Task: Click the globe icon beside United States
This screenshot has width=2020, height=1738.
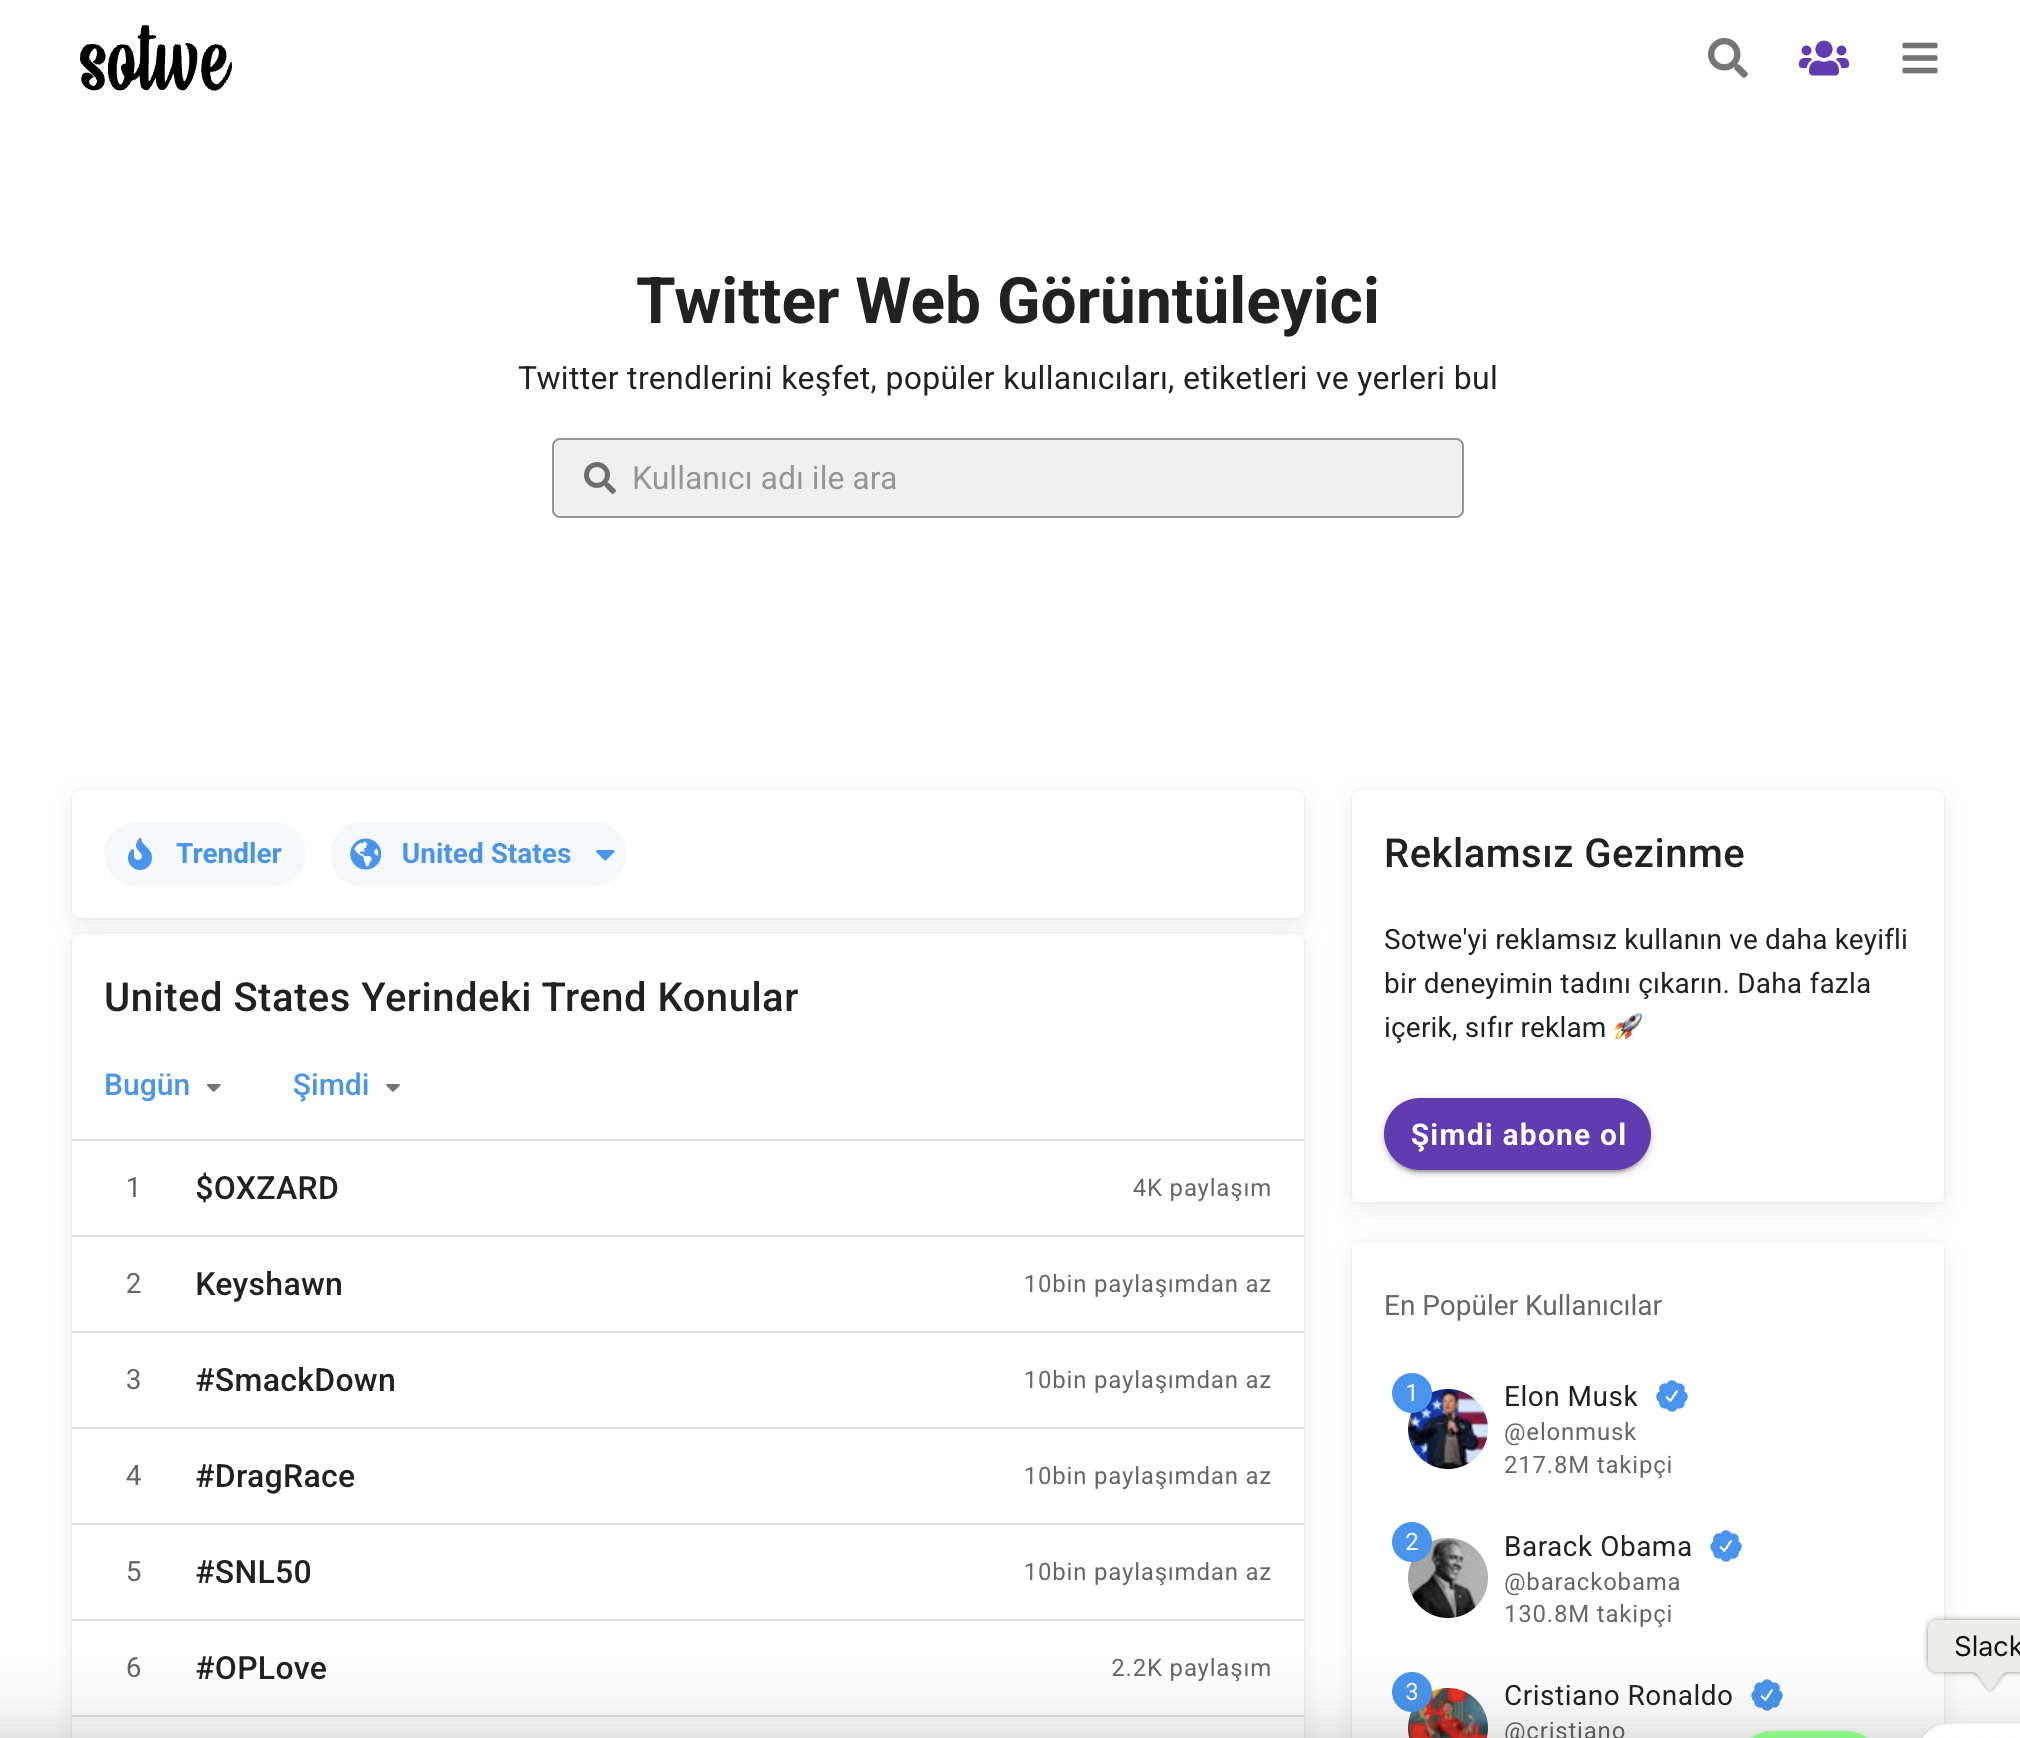Action: 365,854
